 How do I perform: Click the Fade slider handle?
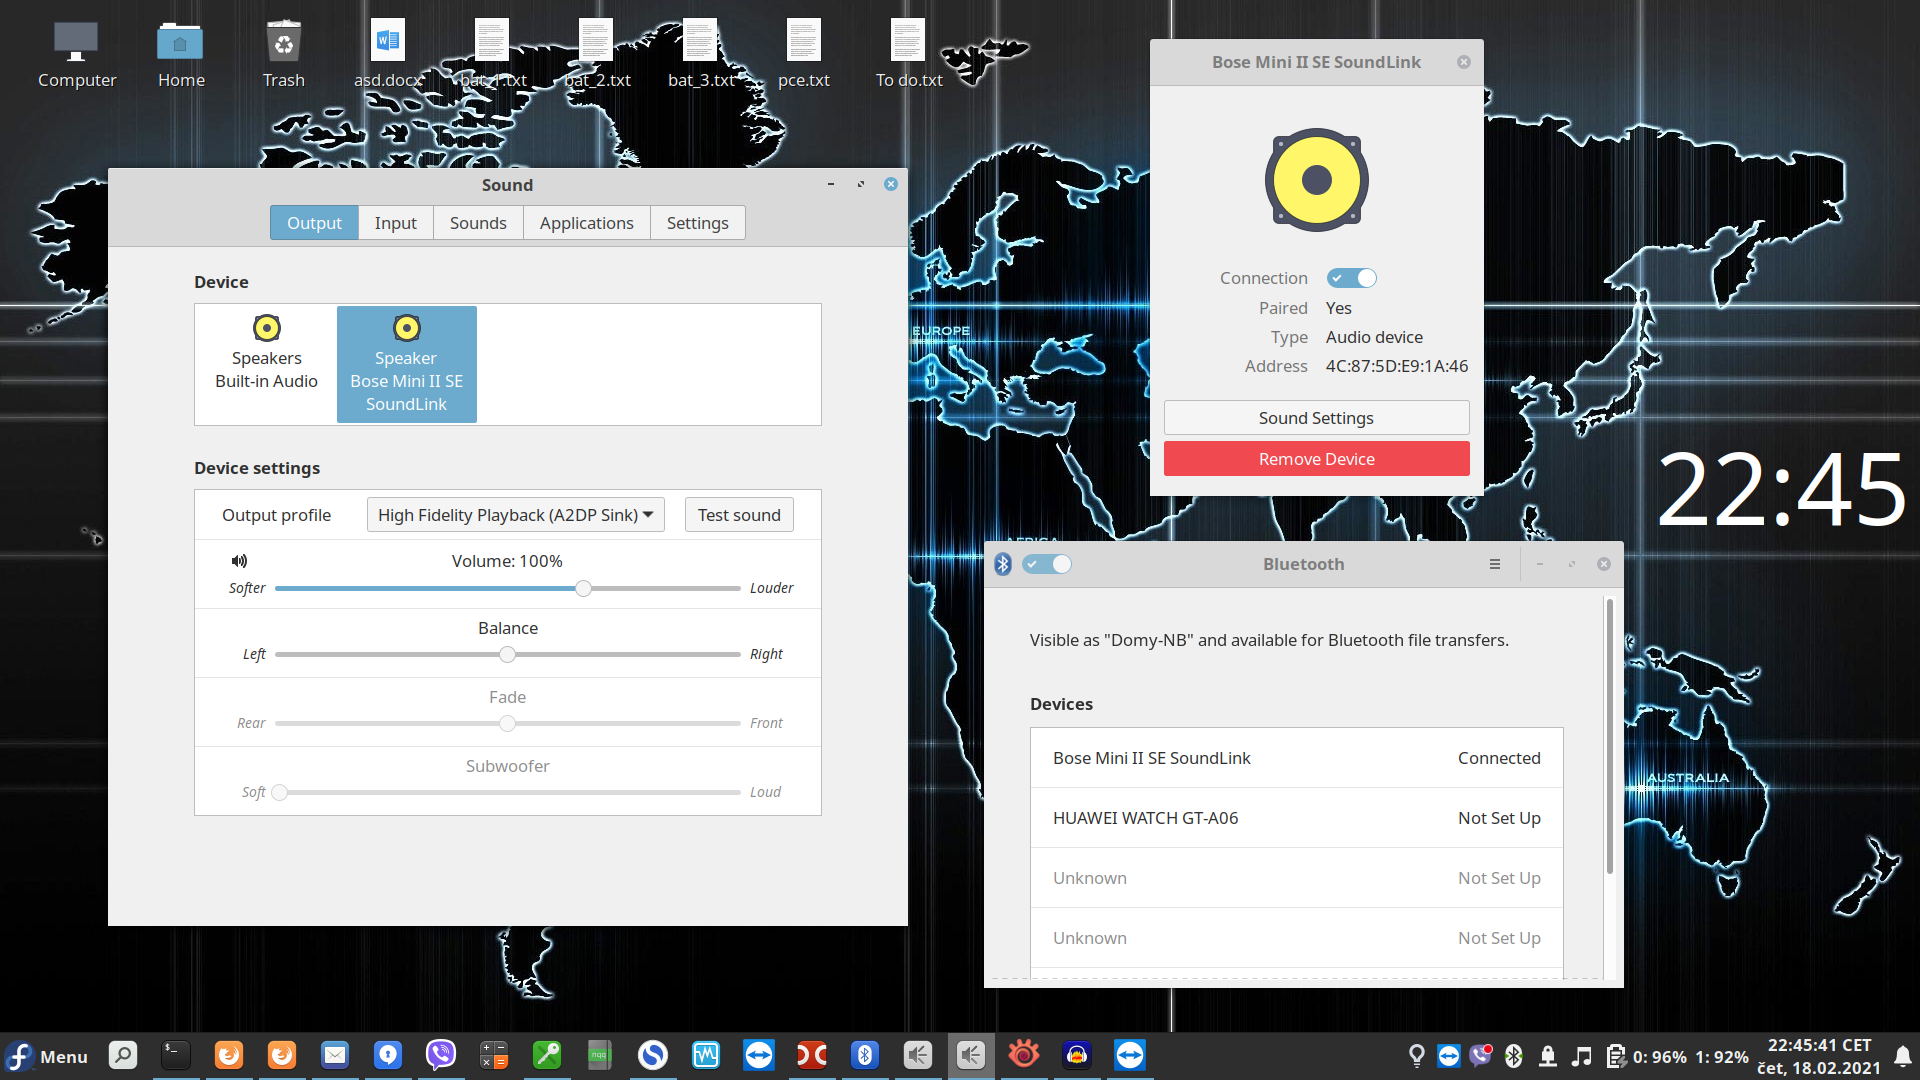[508, 723]
